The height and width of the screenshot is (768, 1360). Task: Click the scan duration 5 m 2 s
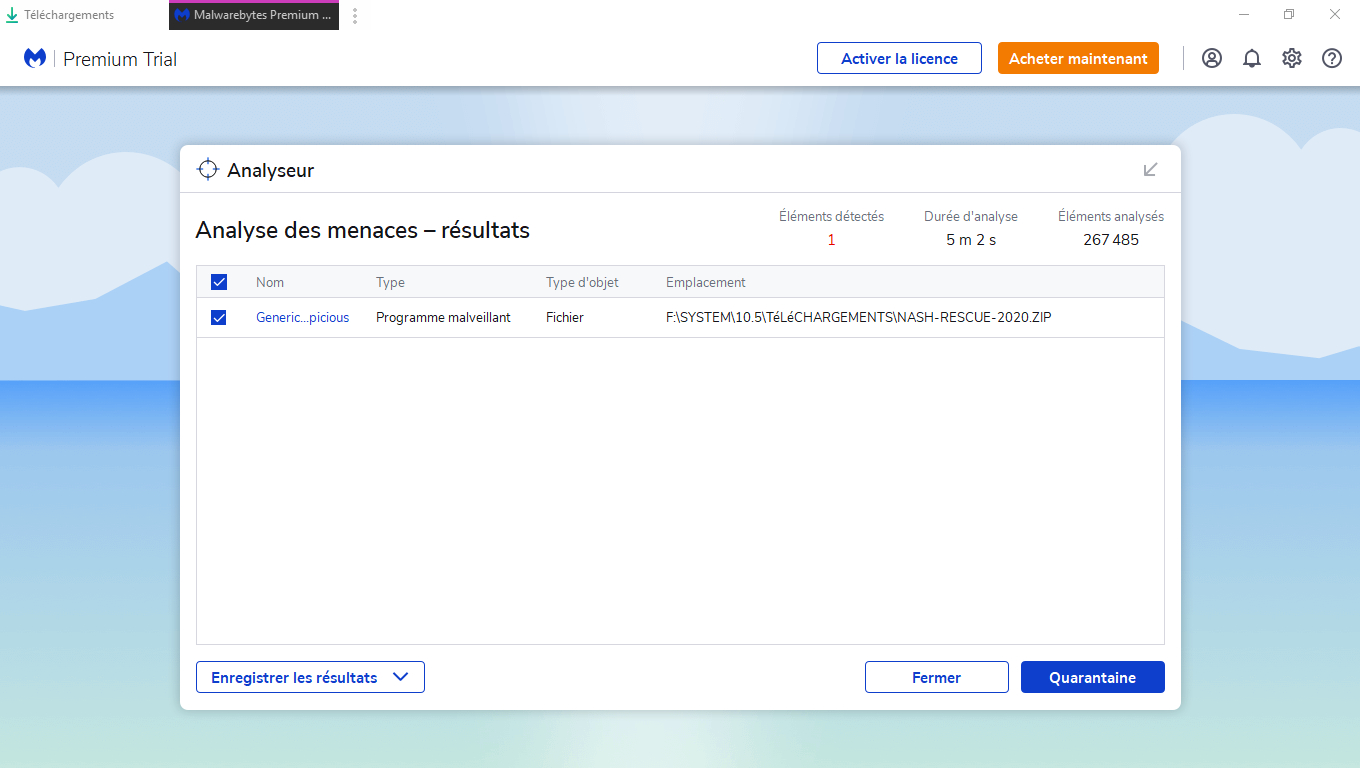point(971,240)
